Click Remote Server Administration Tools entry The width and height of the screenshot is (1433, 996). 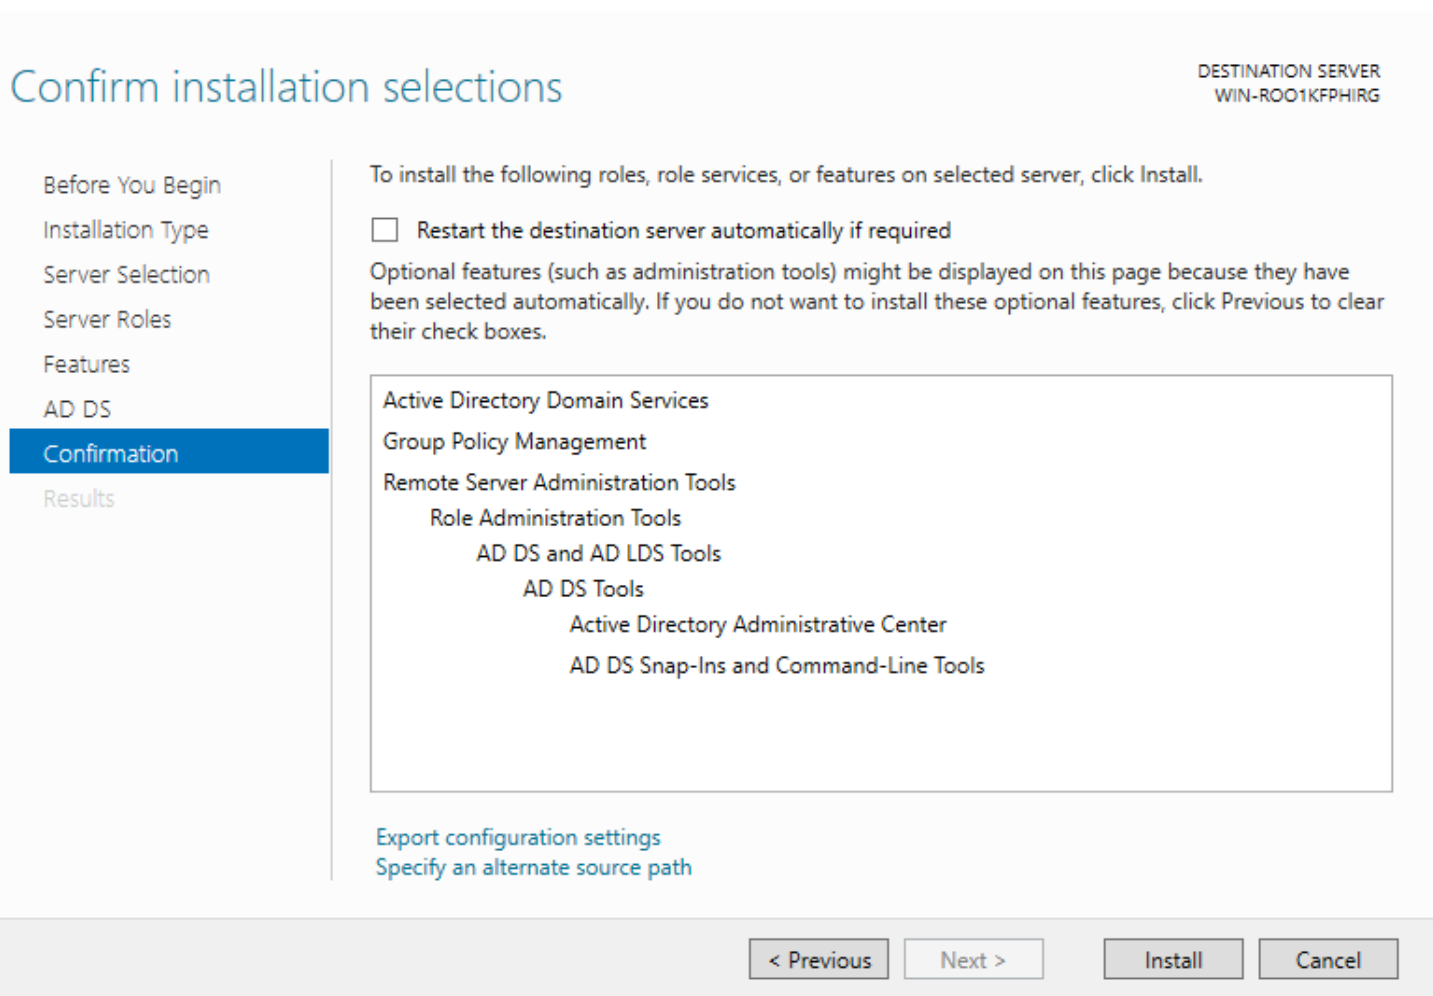[559, 483]
